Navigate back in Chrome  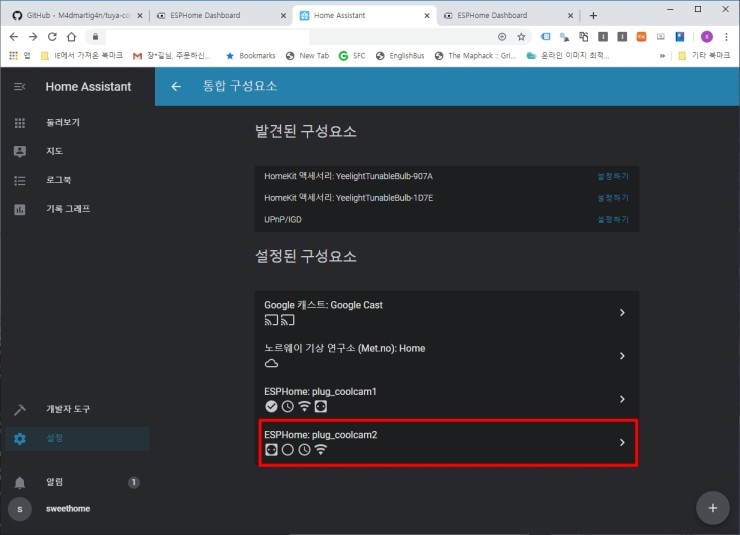(x=14, y=37)
